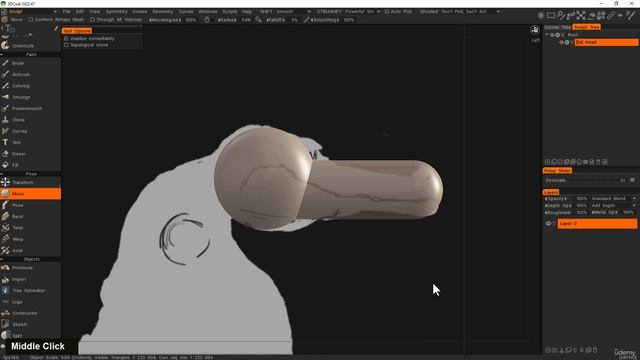Toggle visibility eye of Root object
Viewport: 640px width, 360px height.
(552, 35)
